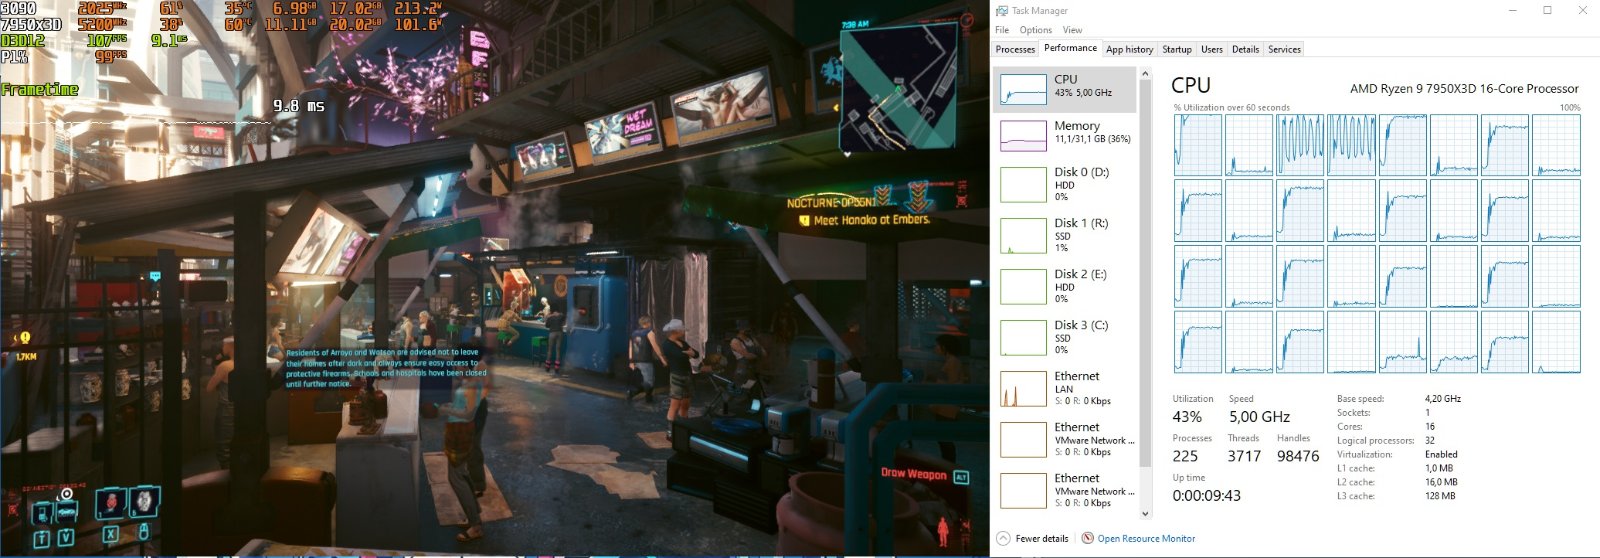1600x558 pixels.
Task: Select Memory in the performance sidebar
Action: pyautogui.click(x=1065, y=134)
